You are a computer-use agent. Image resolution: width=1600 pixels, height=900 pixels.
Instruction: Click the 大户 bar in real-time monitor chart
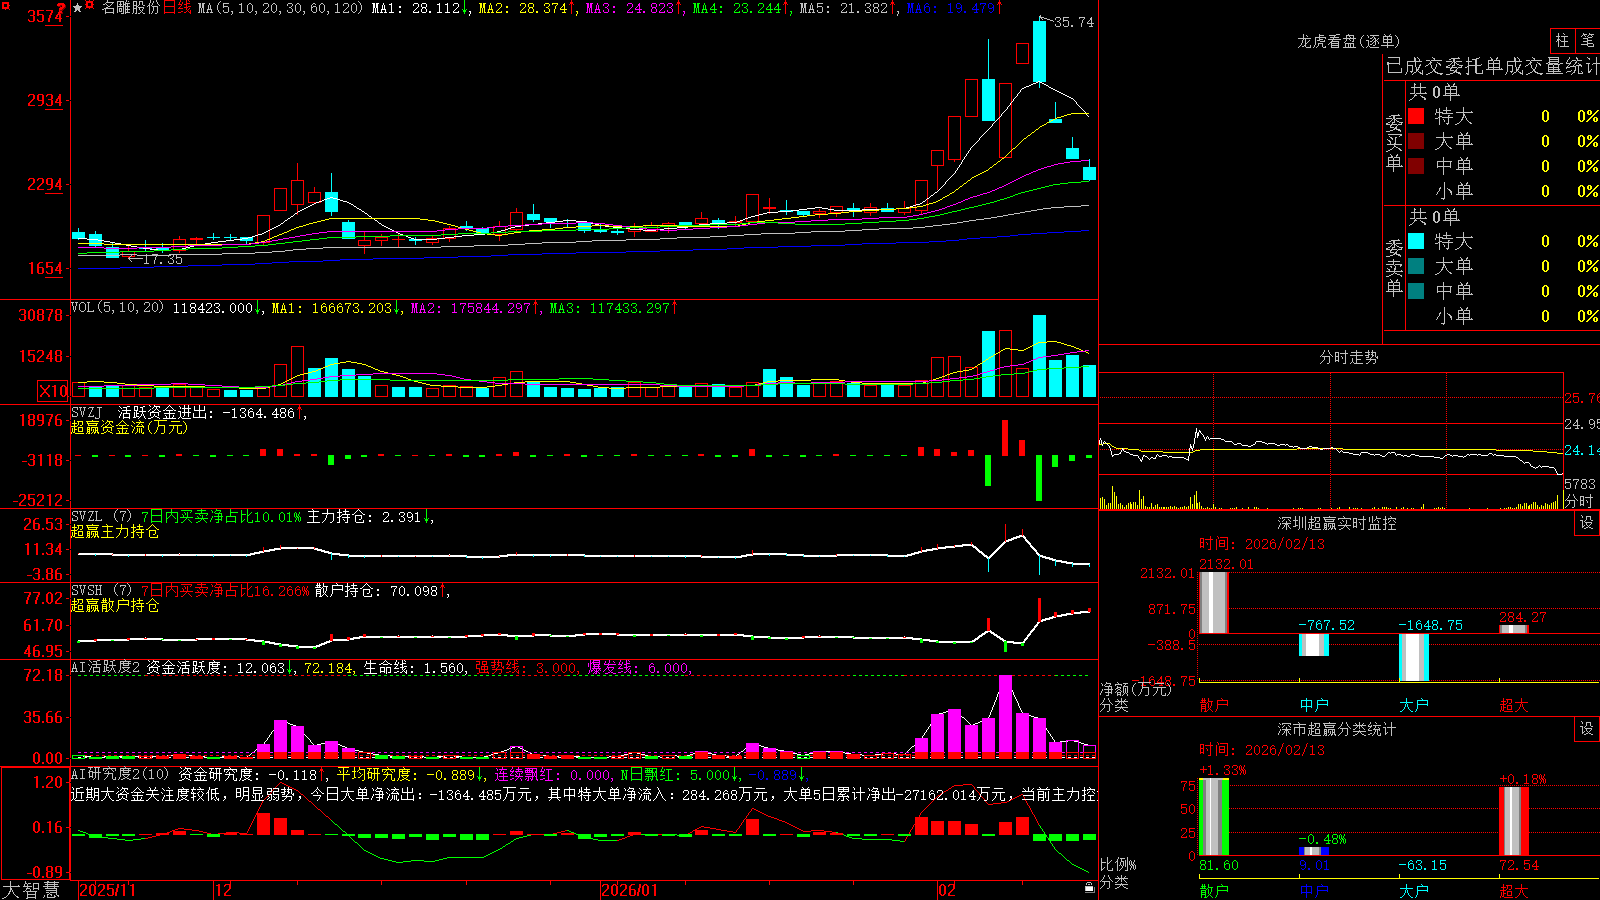click(x=1414, y=657)
